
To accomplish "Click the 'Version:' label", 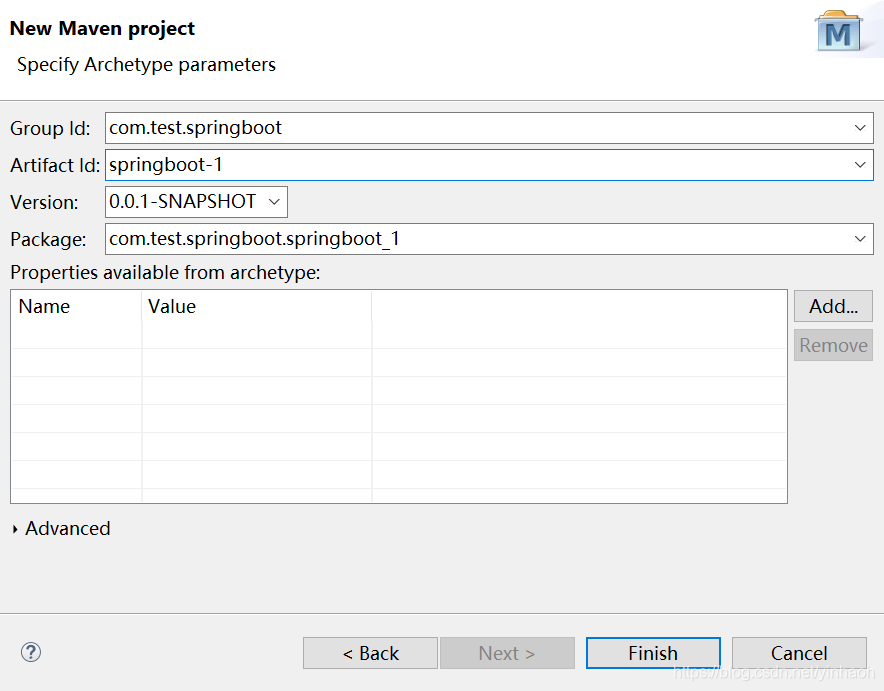I will (x=44, y=202).
